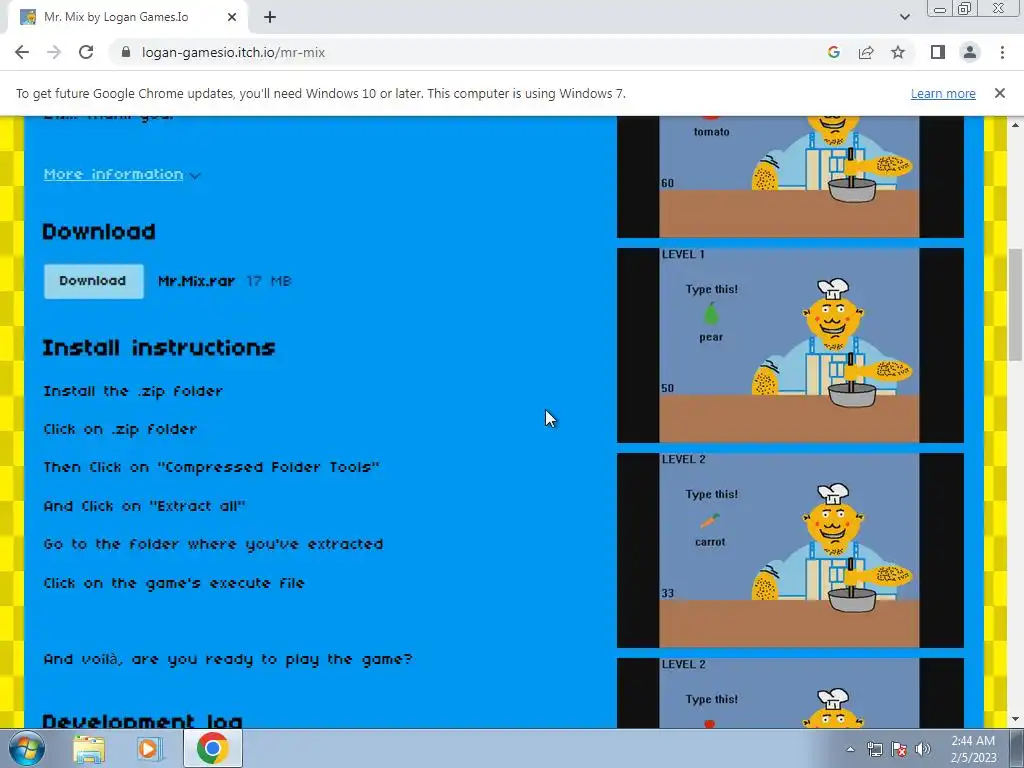Click the Chrome taskbar icon
Image resolution: width=1024 pixels, height=768 pixels.
coord(213,748)
